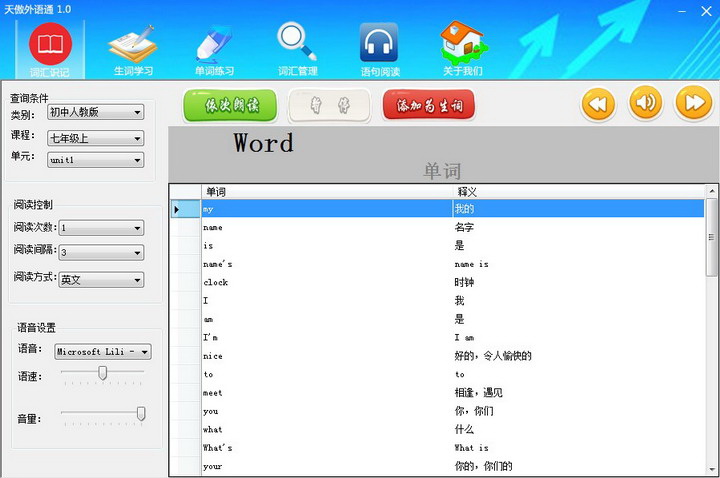Open the 关于我们 house icon
Screen dimensions: 720x478
[x=462, y=43]
